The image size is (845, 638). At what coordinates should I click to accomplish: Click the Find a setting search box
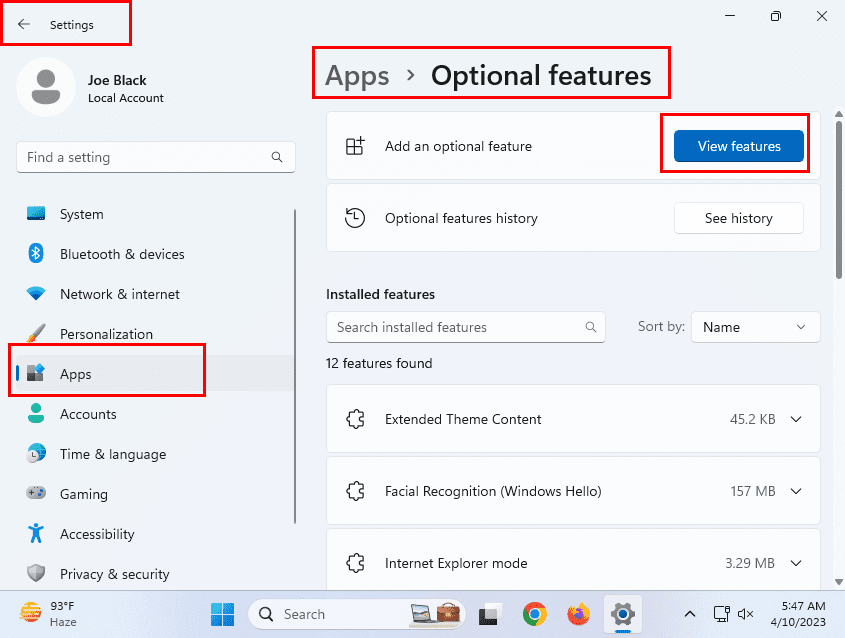156,157
